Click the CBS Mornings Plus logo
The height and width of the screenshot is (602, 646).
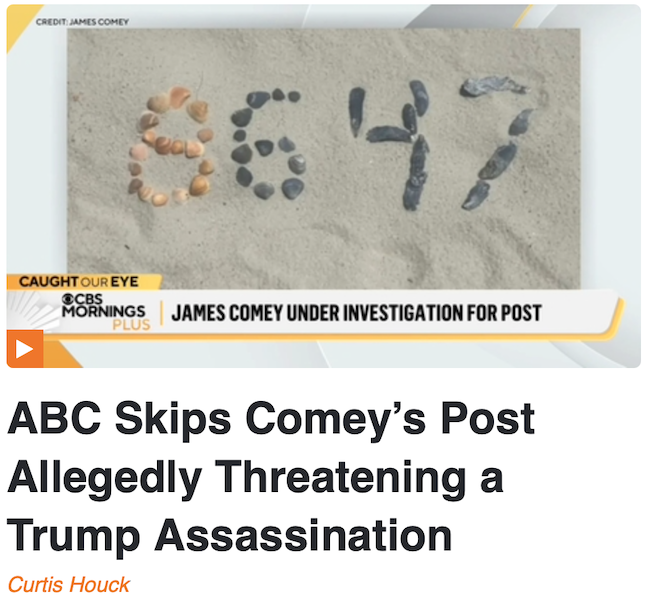coord(106,312)
